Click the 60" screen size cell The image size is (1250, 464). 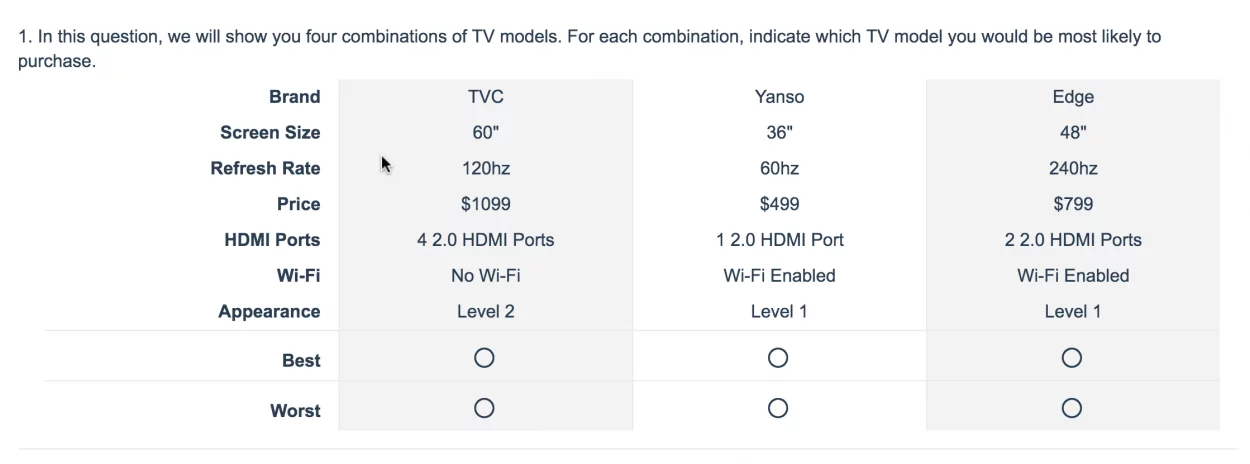[x=485, y=133]
